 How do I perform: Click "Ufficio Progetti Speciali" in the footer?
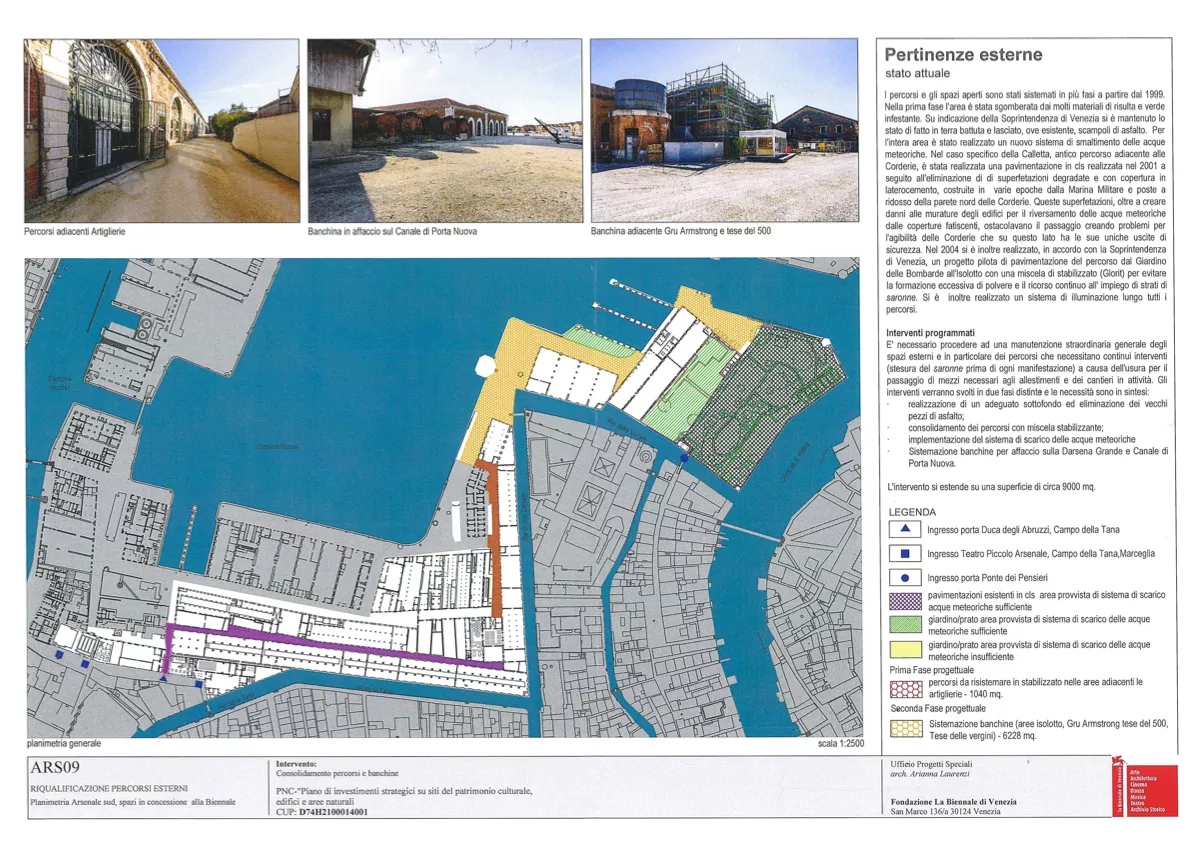tap(931, 764)
